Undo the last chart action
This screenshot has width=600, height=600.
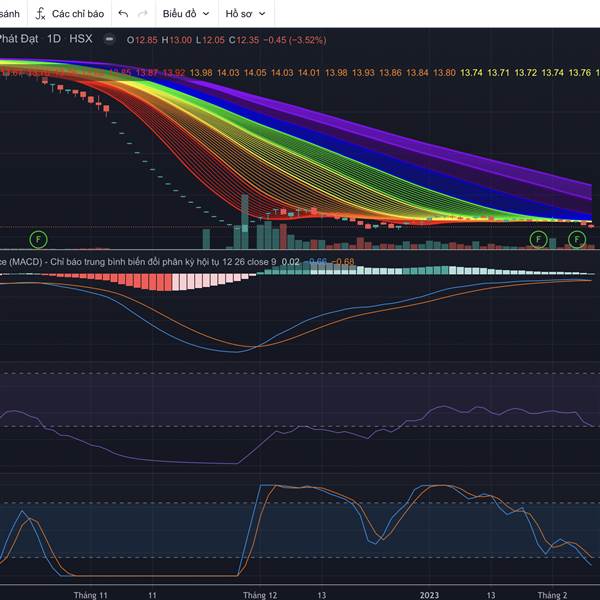[x=123, y=14]
